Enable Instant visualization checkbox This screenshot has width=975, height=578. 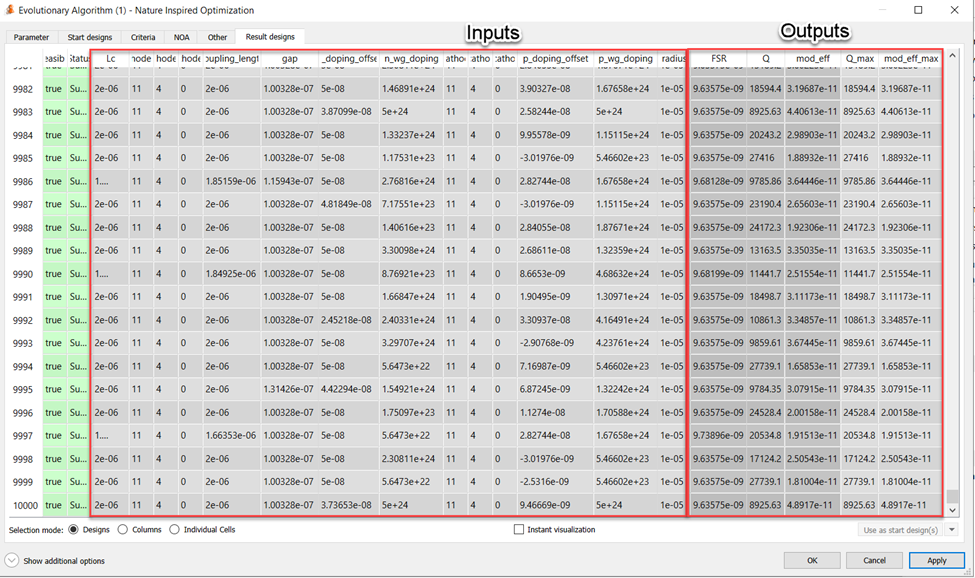[519, 530]
